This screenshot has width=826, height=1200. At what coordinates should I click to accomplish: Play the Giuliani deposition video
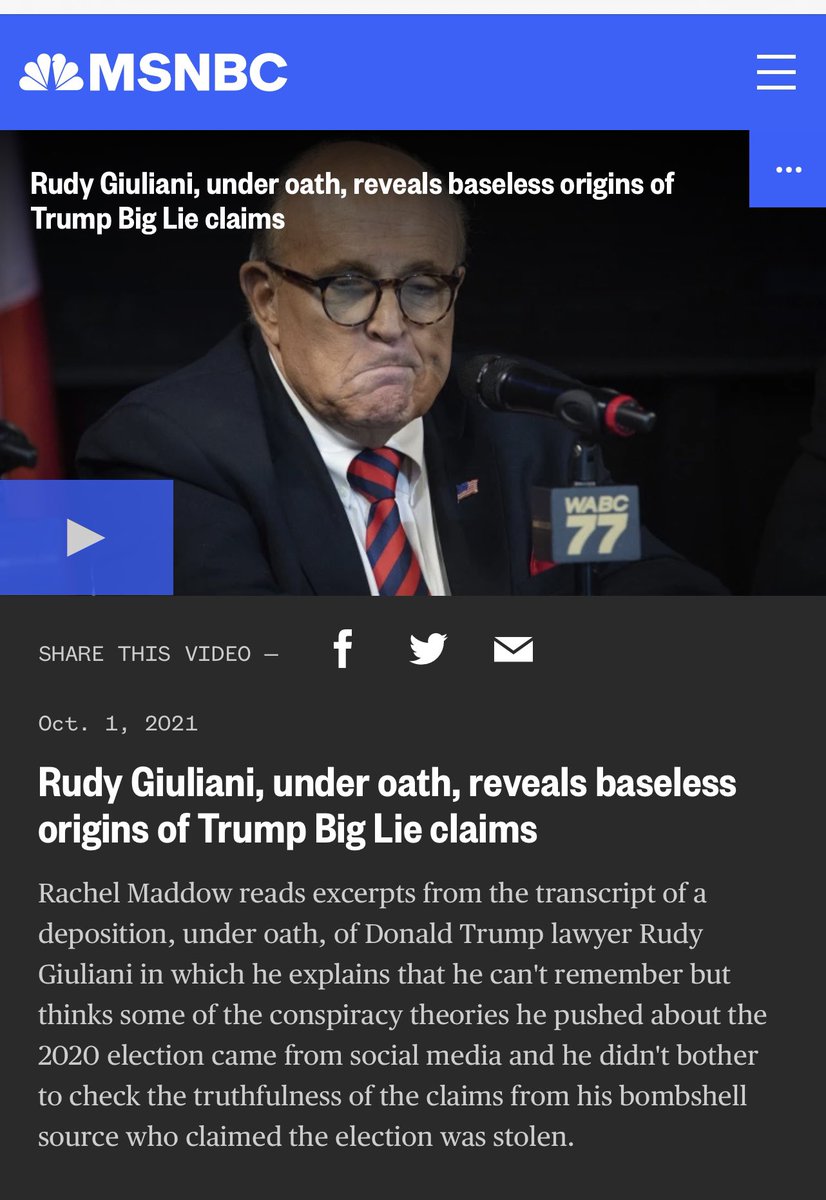(x=86, y=538)
